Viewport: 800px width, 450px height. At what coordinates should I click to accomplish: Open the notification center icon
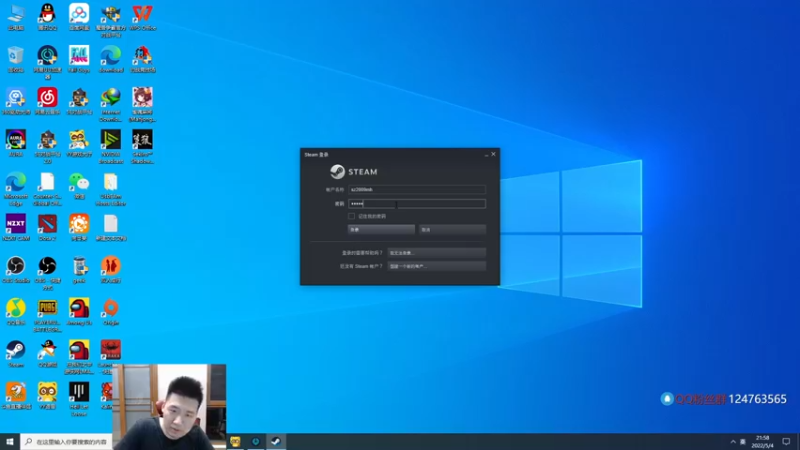(x=786, y=442)
